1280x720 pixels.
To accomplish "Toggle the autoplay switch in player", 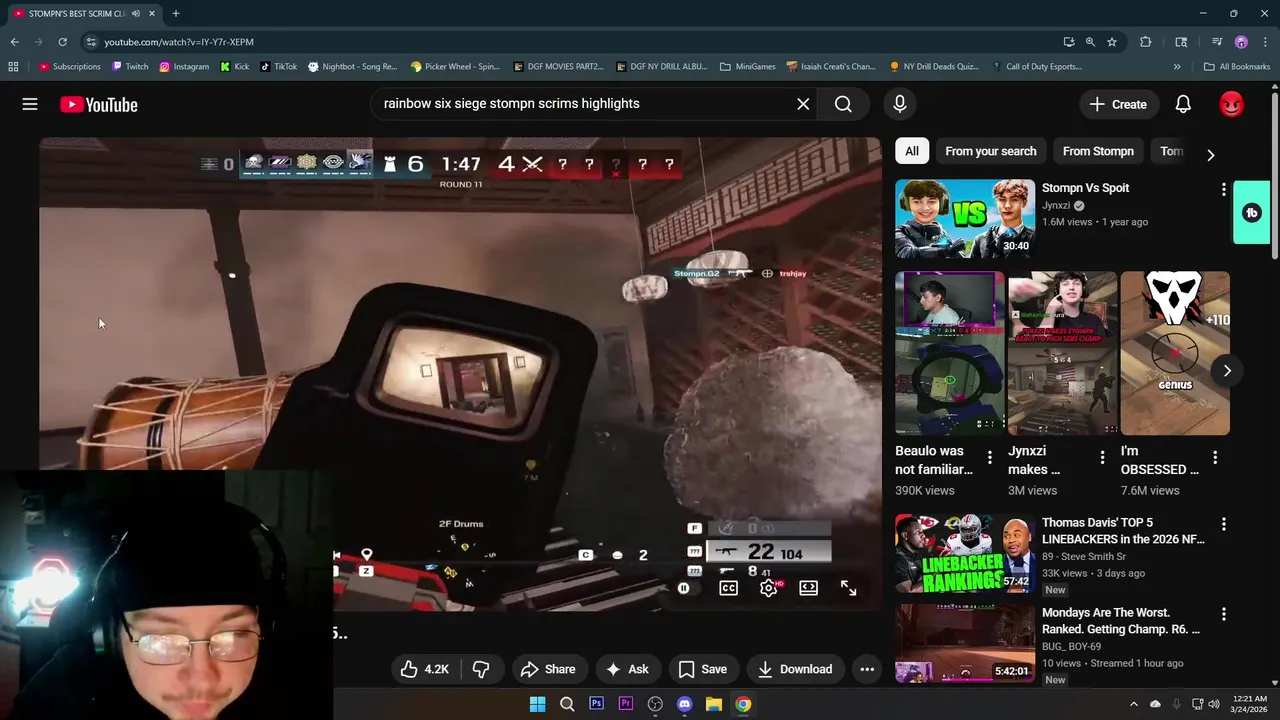I will (x=684, y=588).
